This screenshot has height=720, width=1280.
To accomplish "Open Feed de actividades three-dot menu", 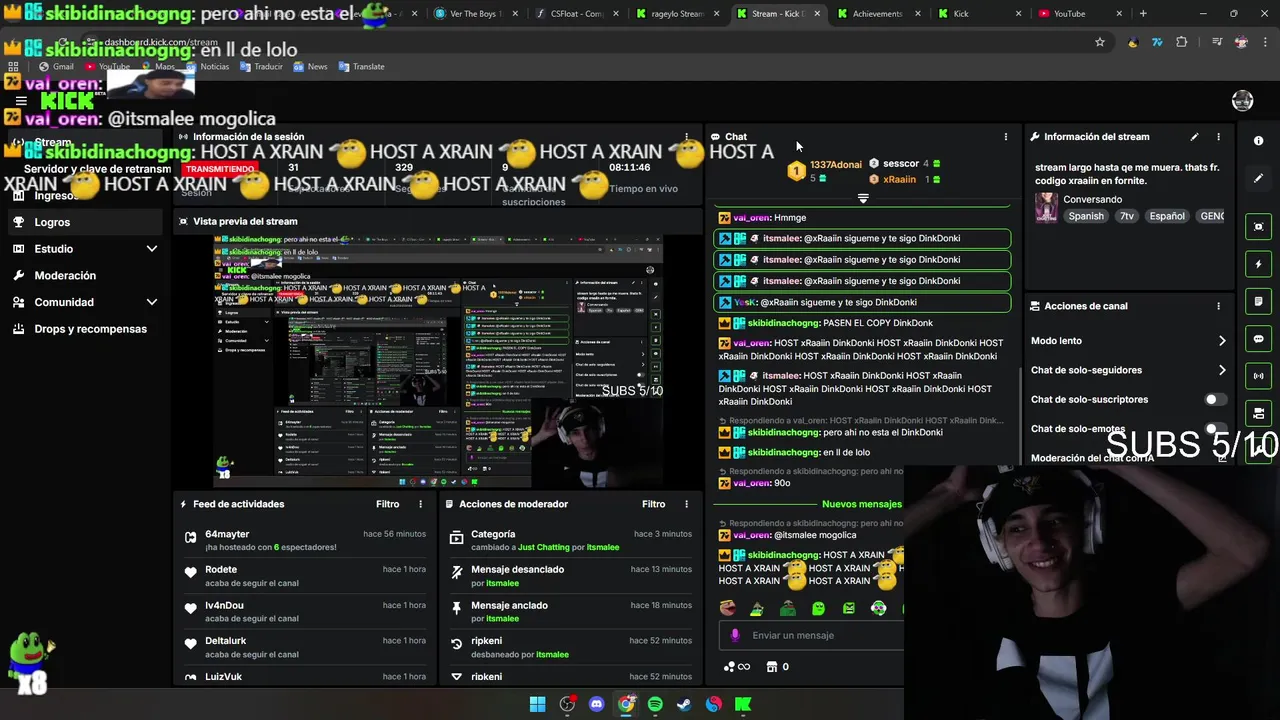I will pyautogui.click(x=420, y=504).
